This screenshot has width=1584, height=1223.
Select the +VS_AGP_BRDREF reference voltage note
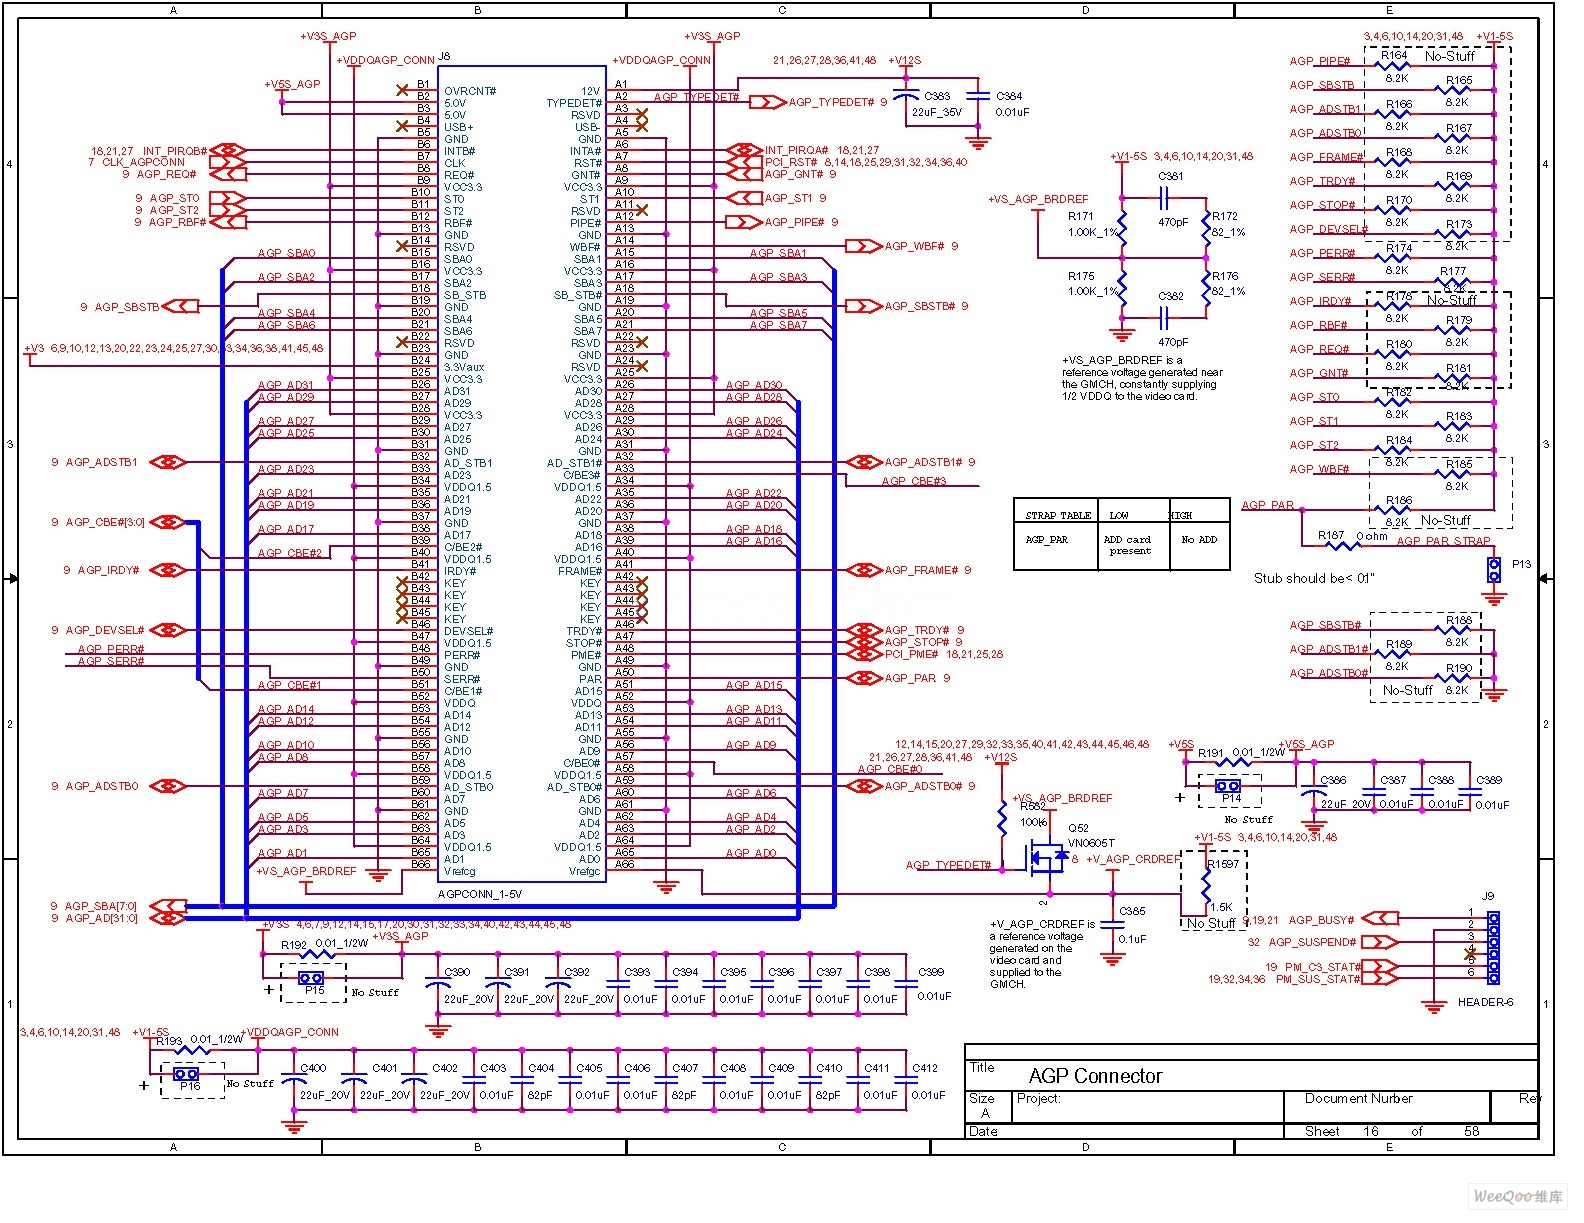tap(1142, 378)
